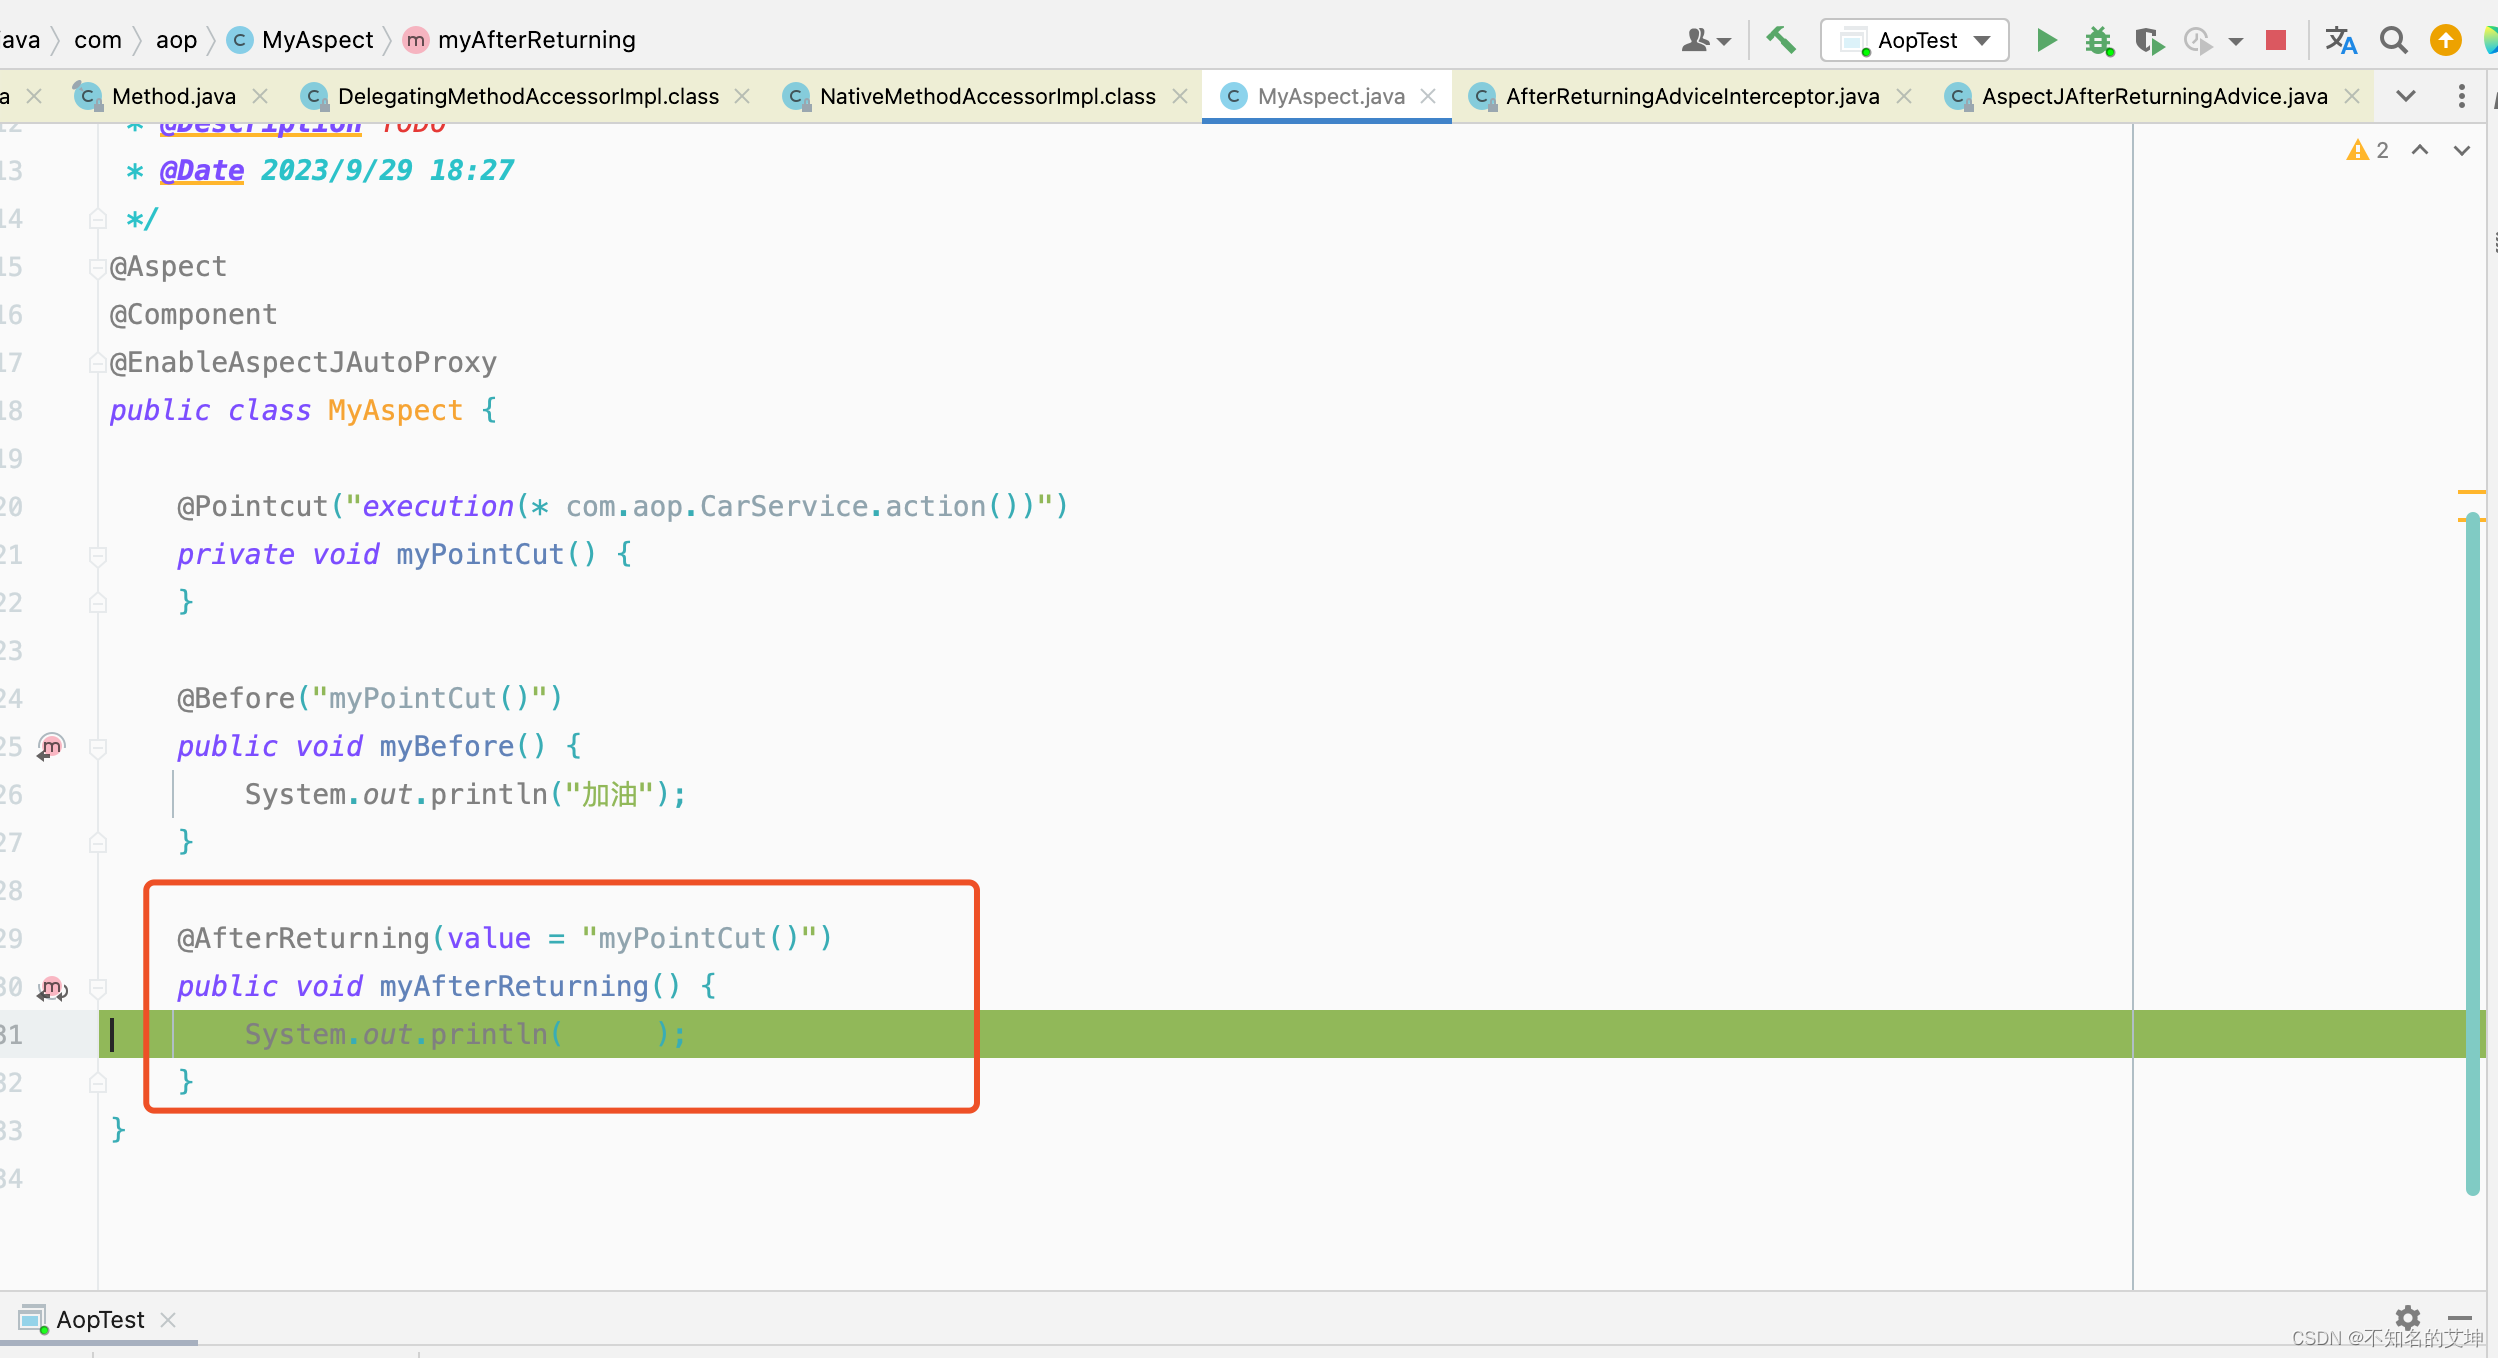Switch to NativeMethodAccessorImpl.class tab
This screenshot has width=2498, height=1358.
tap(987, 96)
